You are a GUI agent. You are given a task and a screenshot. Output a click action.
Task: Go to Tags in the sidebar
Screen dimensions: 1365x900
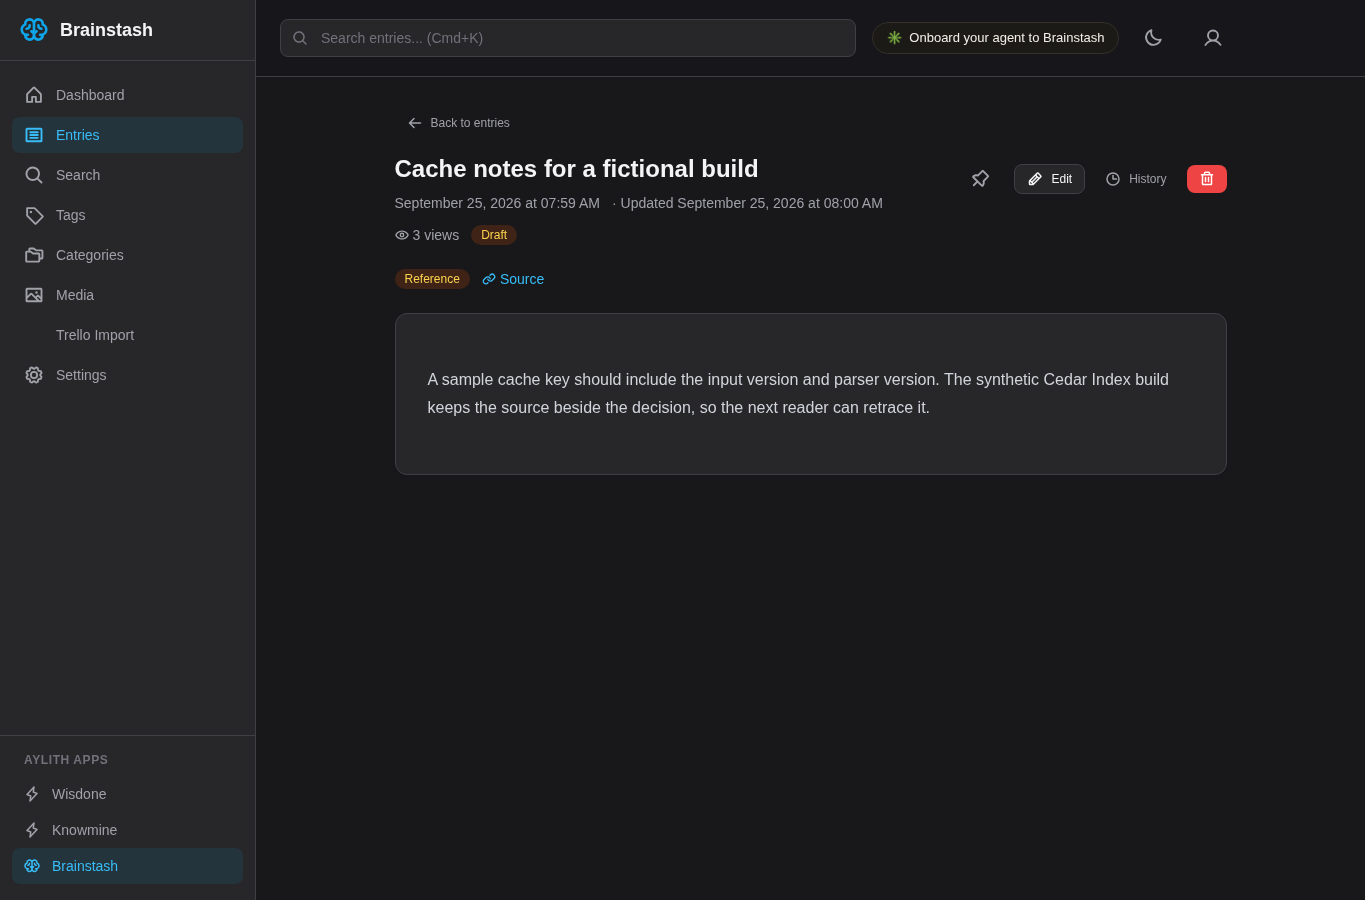(x=127, y=215)
